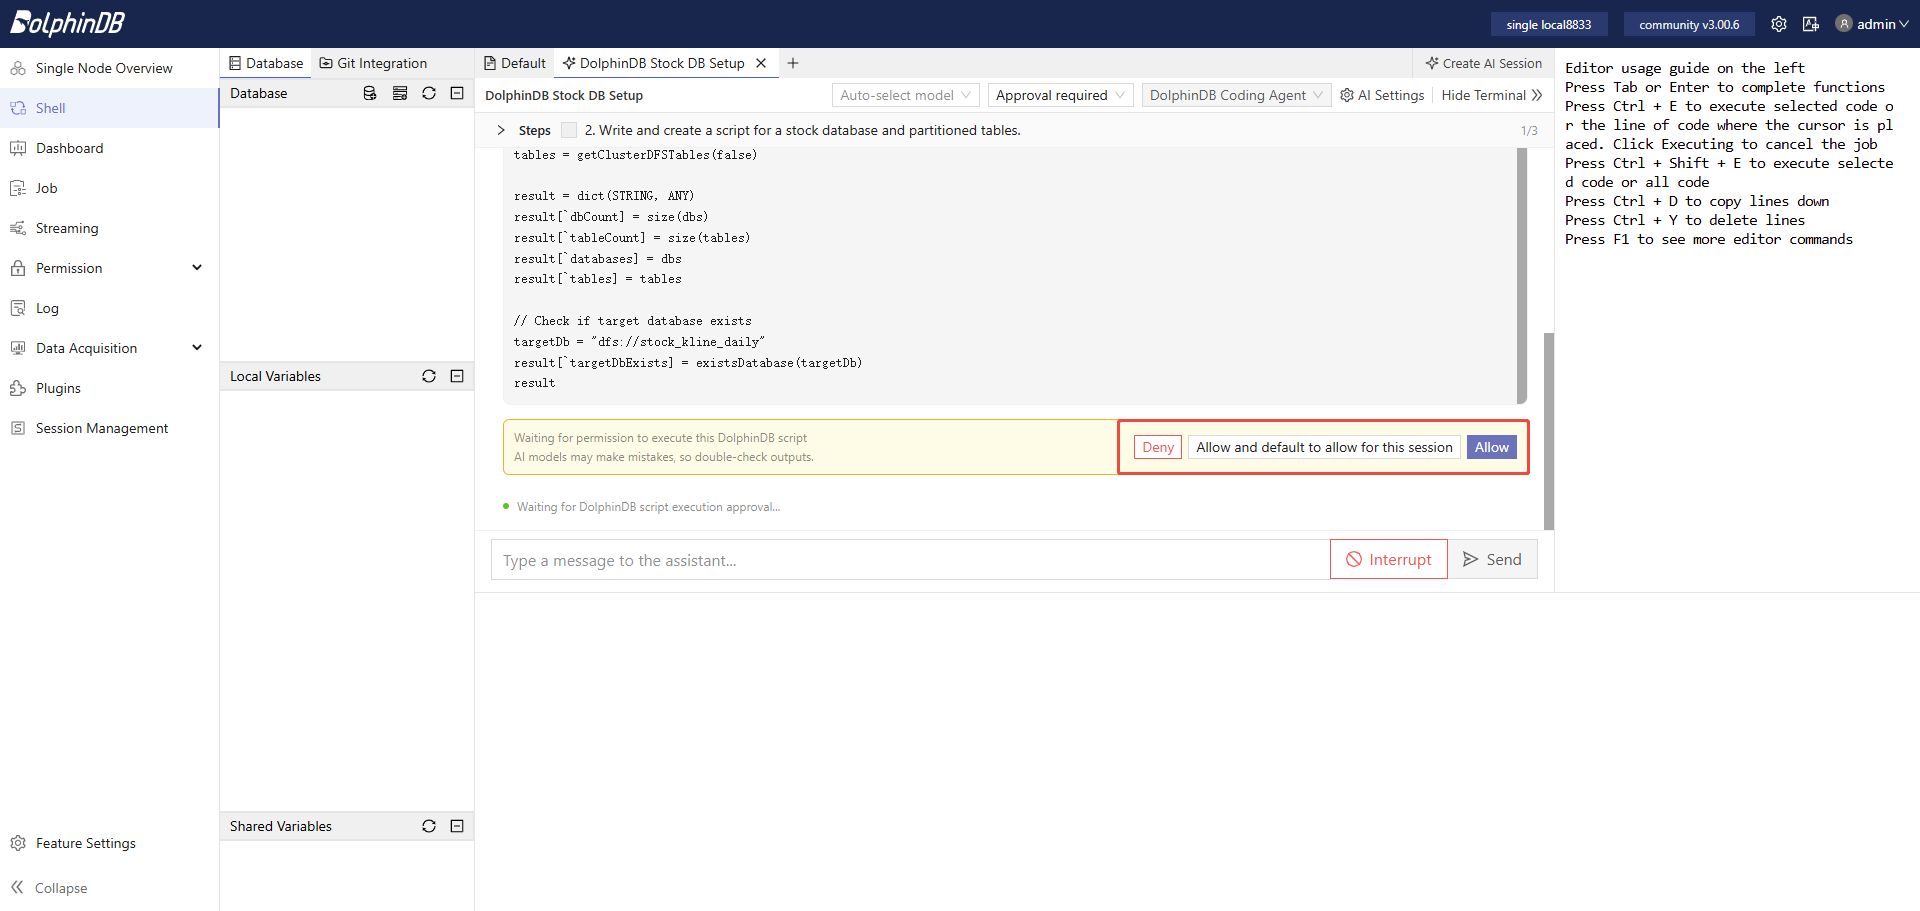1920x911 pixels.
Task: Click the language switch icon
Action: [1811, 24]
